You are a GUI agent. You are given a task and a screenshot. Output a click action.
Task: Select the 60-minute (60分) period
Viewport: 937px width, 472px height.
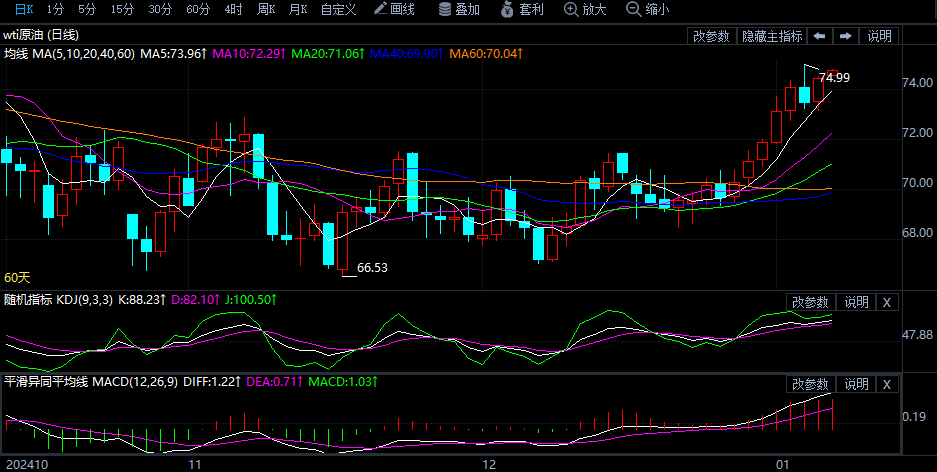pos(198,10)
